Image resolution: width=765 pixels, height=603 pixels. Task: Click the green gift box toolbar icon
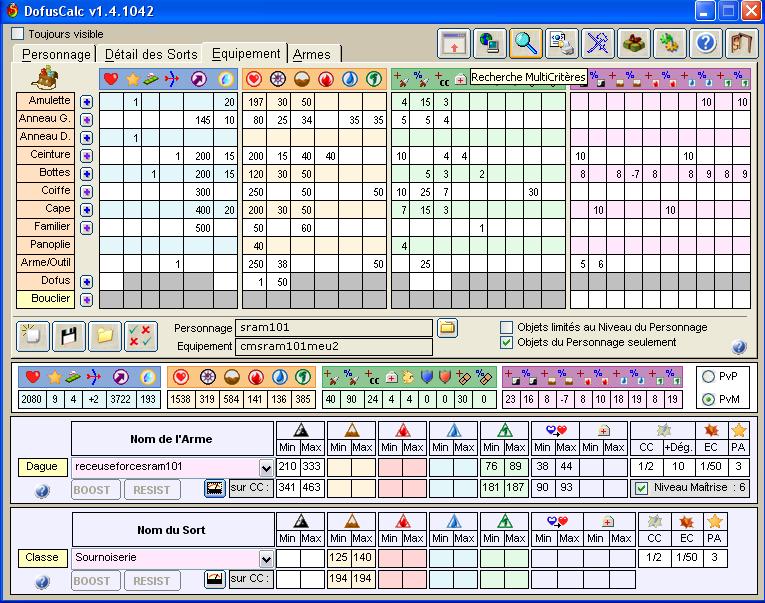pyautogui.click(x=634, y=43)
